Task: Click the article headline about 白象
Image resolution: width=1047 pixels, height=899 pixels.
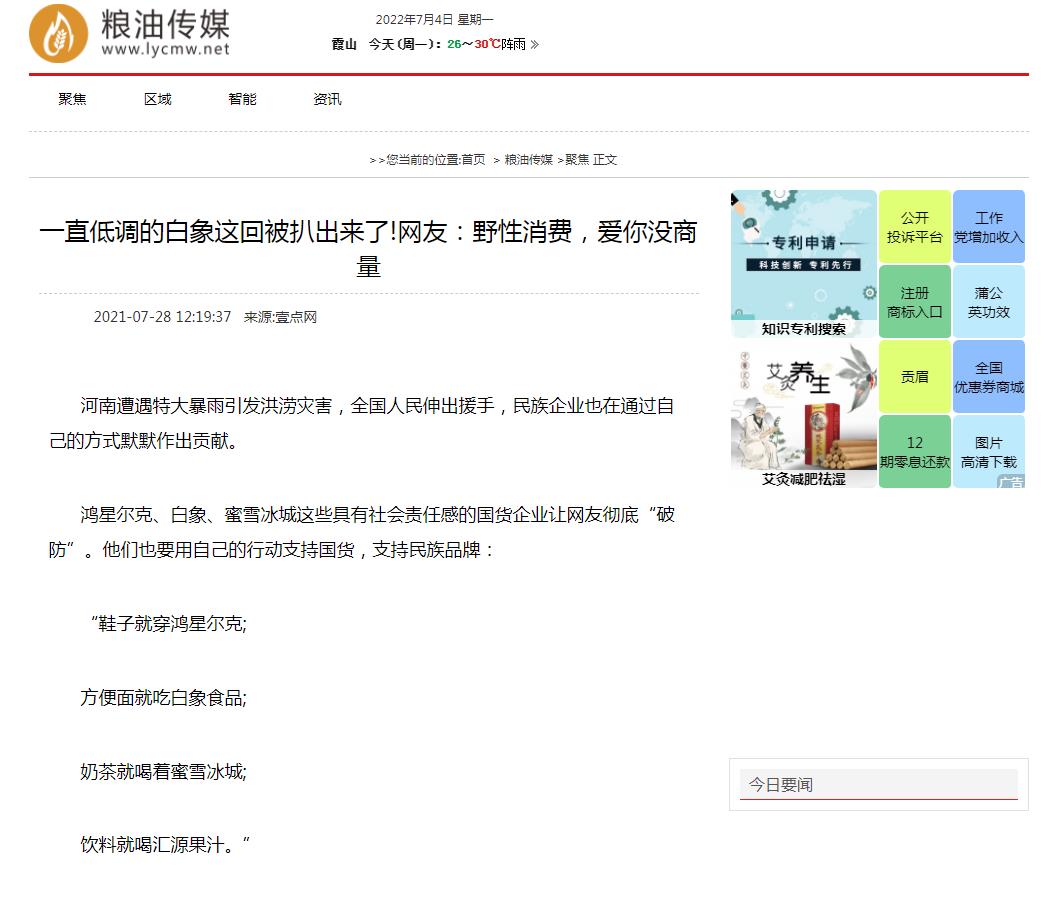Action: [x=369, y=249]
